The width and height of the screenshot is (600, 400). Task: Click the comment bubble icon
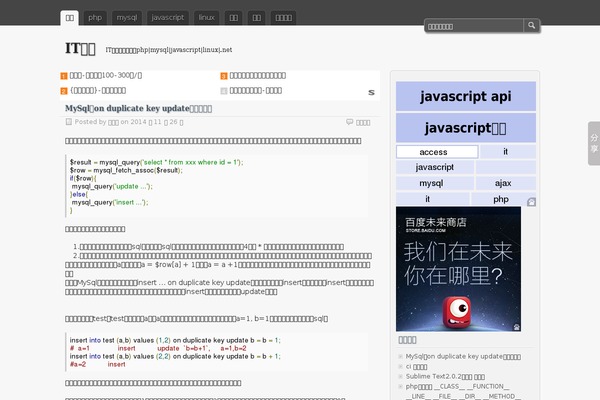click(349, 122)
